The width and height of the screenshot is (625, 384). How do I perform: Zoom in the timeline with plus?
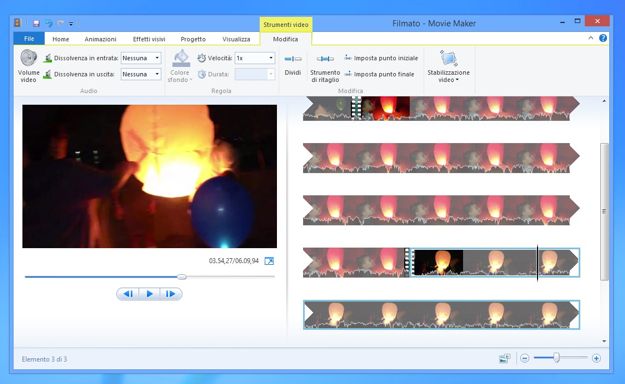click(x=596, y=358)
